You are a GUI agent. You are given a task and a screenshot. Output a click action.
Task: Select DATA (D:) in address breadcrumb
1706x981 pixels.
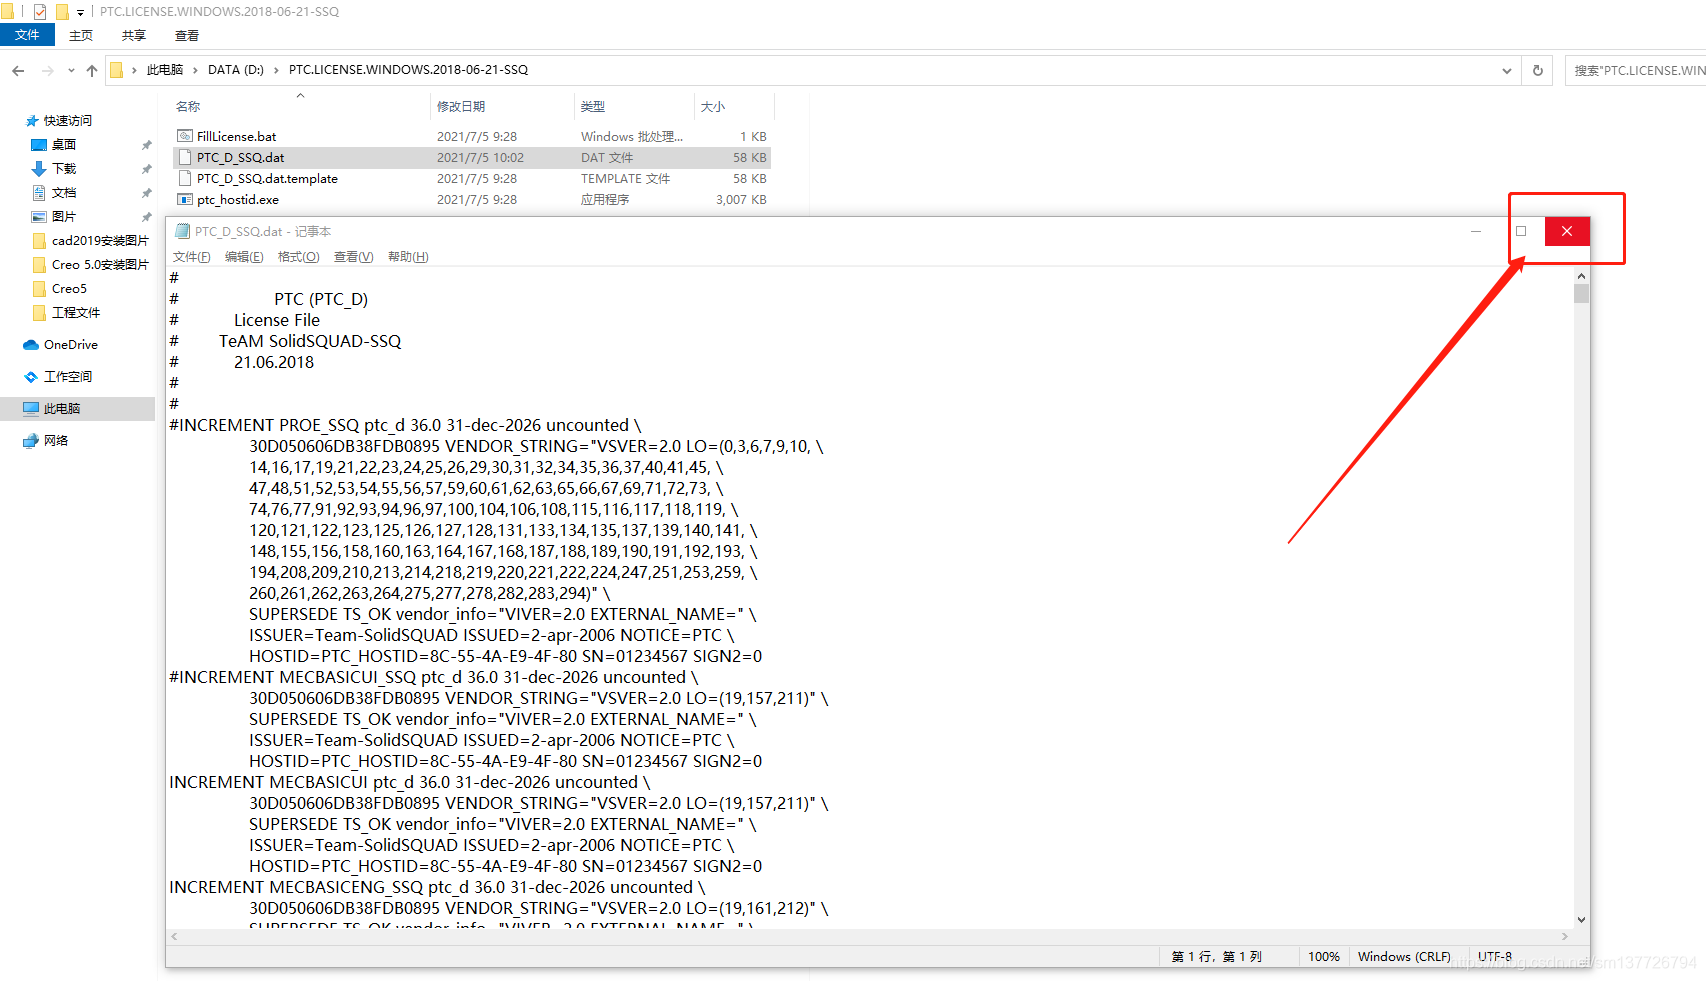tap(236, 70)
